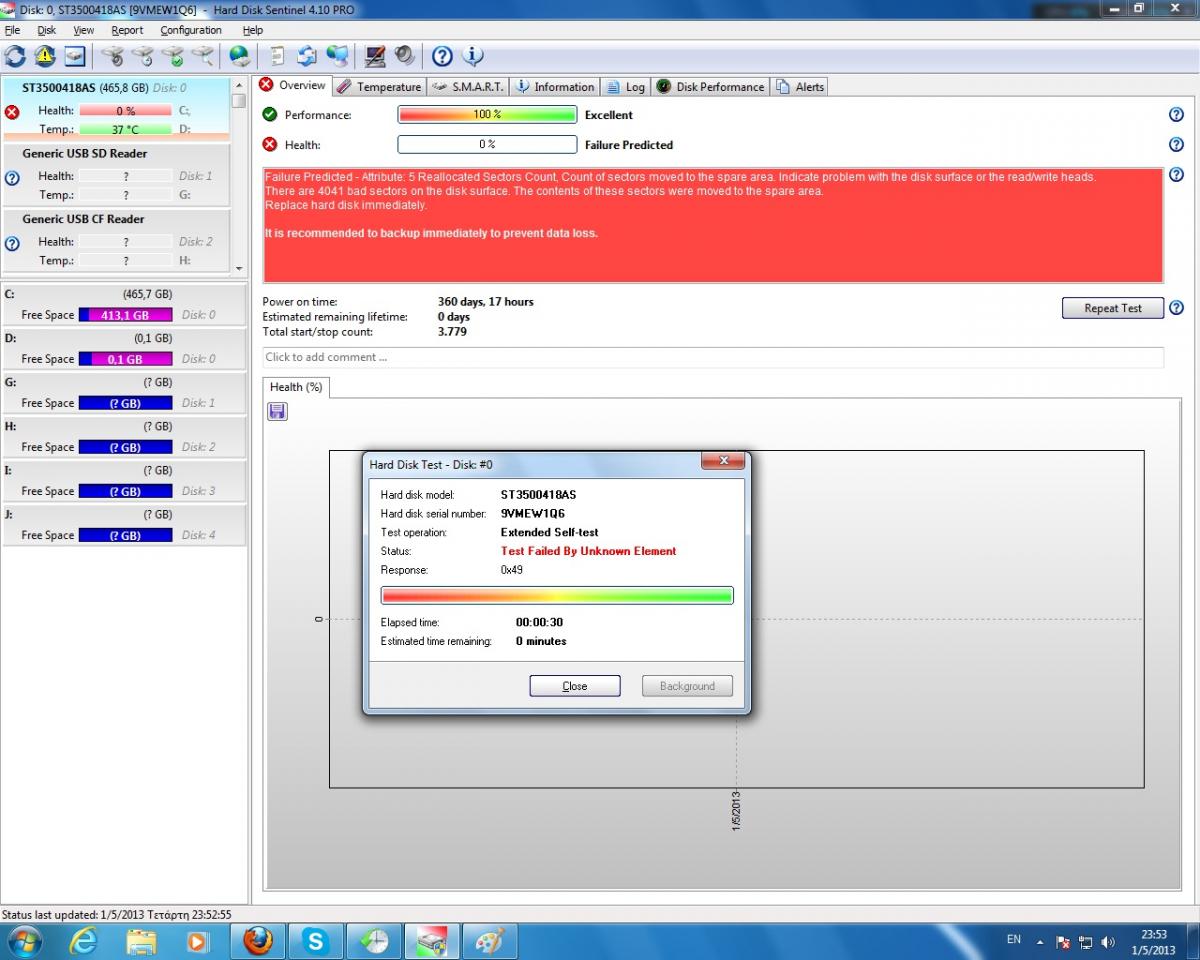1200x960 pixels.
Task: Open Skype from the taskbar
Action: coord(316,941)
